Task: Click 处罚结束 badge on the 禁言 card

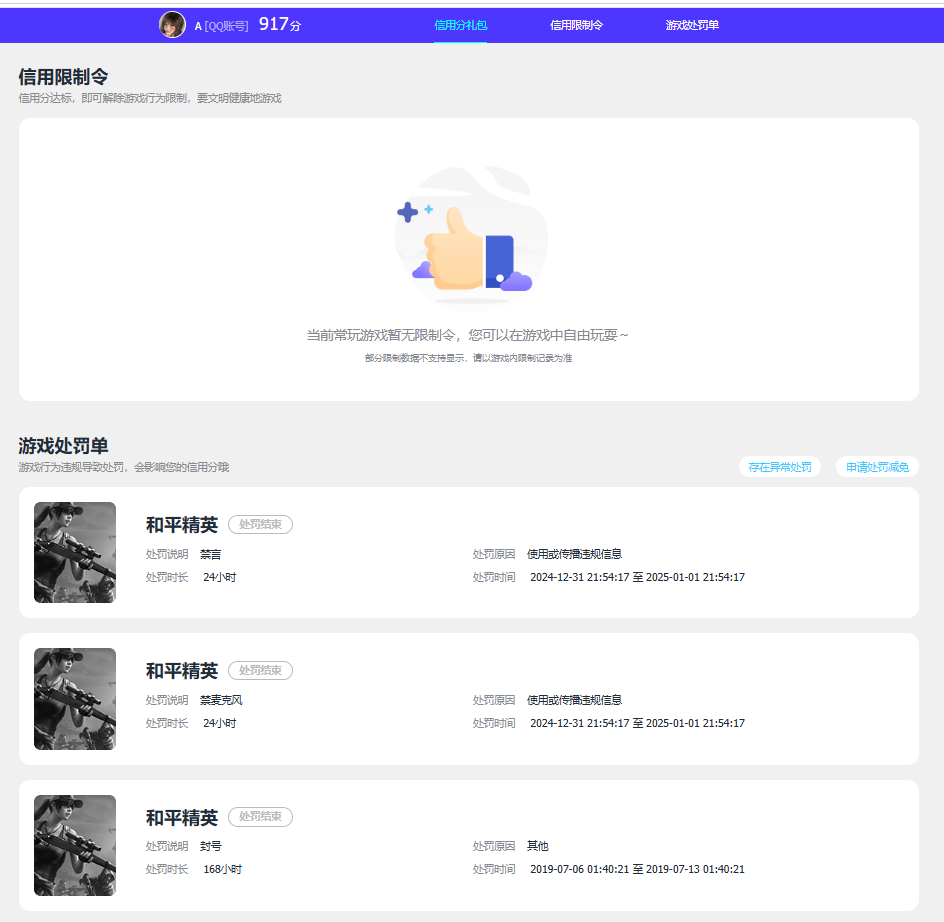Action: tap(260, 525)
